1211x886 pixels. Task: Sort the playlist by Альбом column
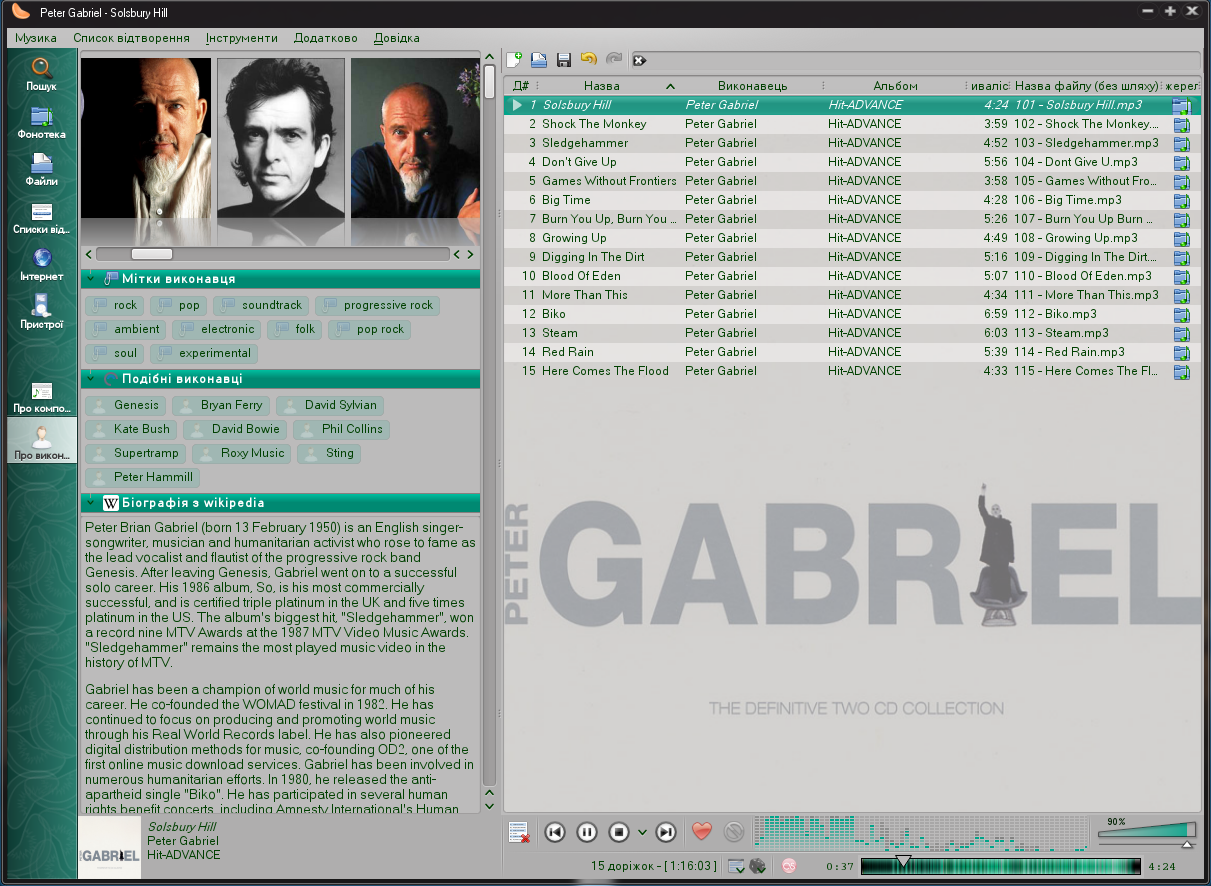tap(895, 86)
